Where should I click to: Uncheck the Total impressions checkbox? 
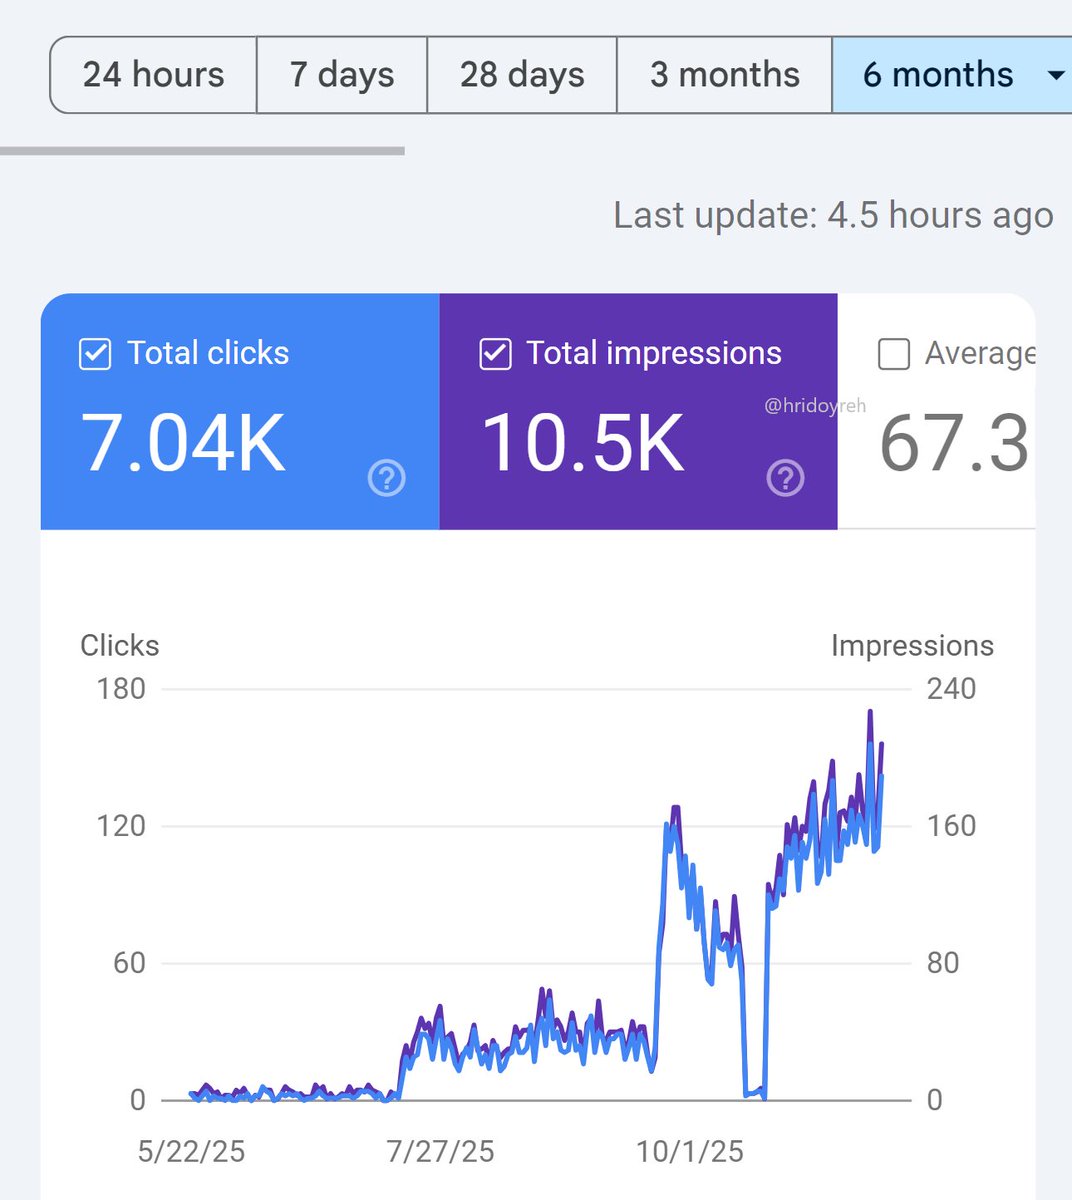click(495, 354)
